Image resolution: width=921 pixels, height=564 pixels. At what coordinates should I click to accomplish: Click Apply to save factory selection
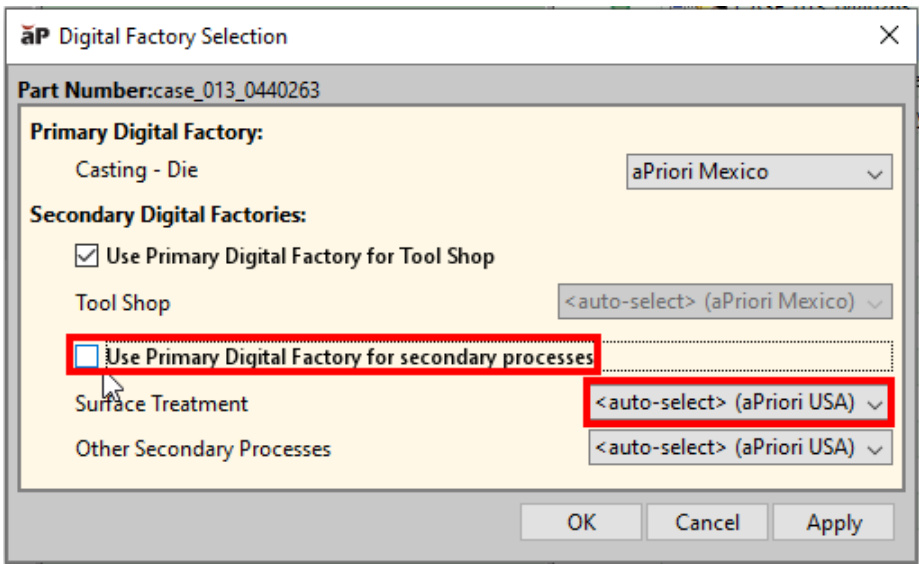833,523
